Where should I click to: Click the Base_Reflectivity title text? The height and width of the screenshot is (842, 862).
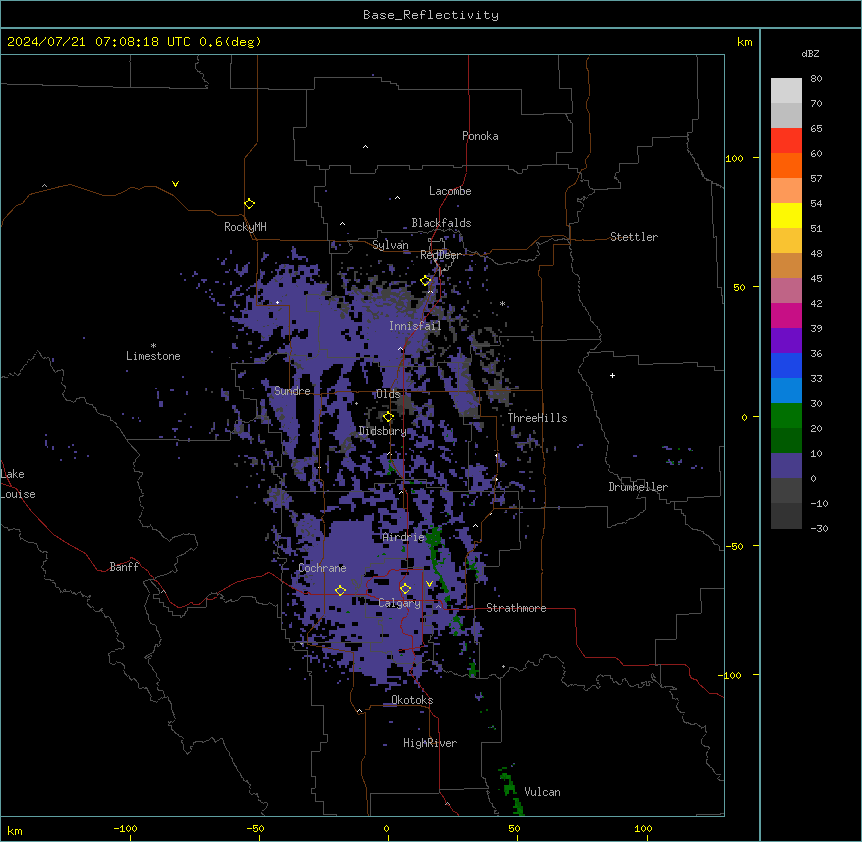click(x=431, y=15)
